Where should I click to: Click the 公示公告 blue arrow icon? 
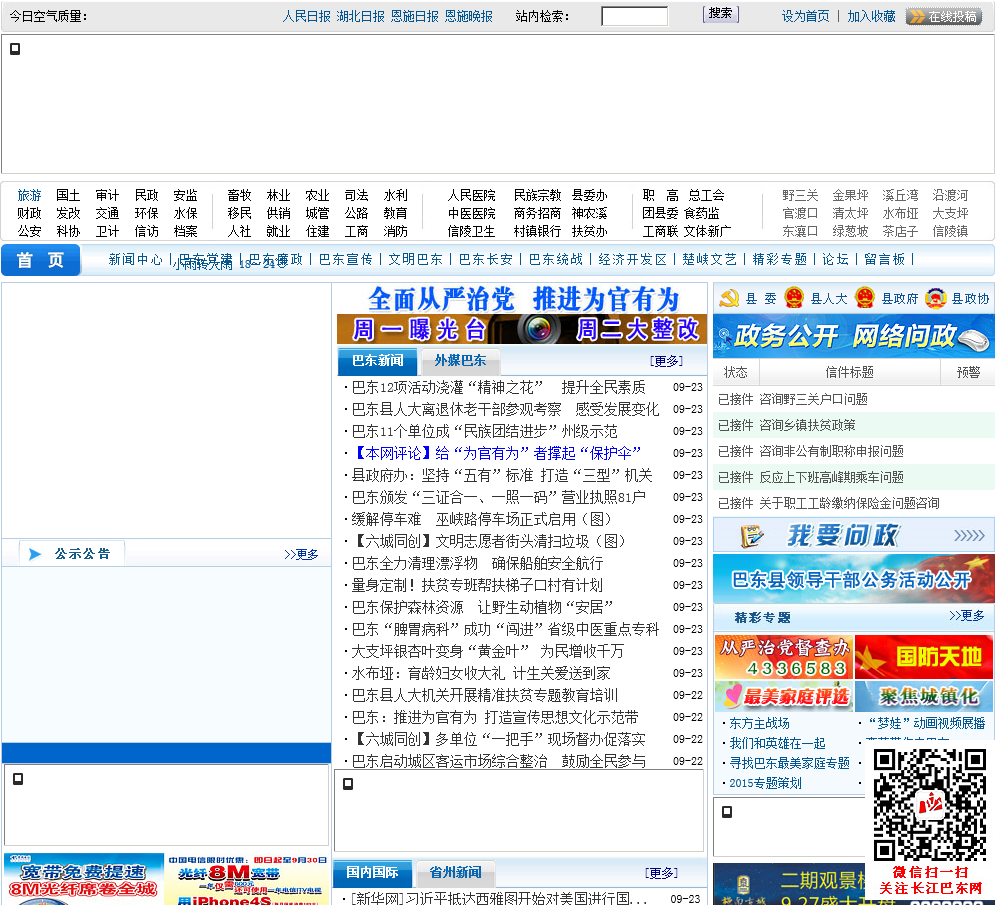pos(35,554)
